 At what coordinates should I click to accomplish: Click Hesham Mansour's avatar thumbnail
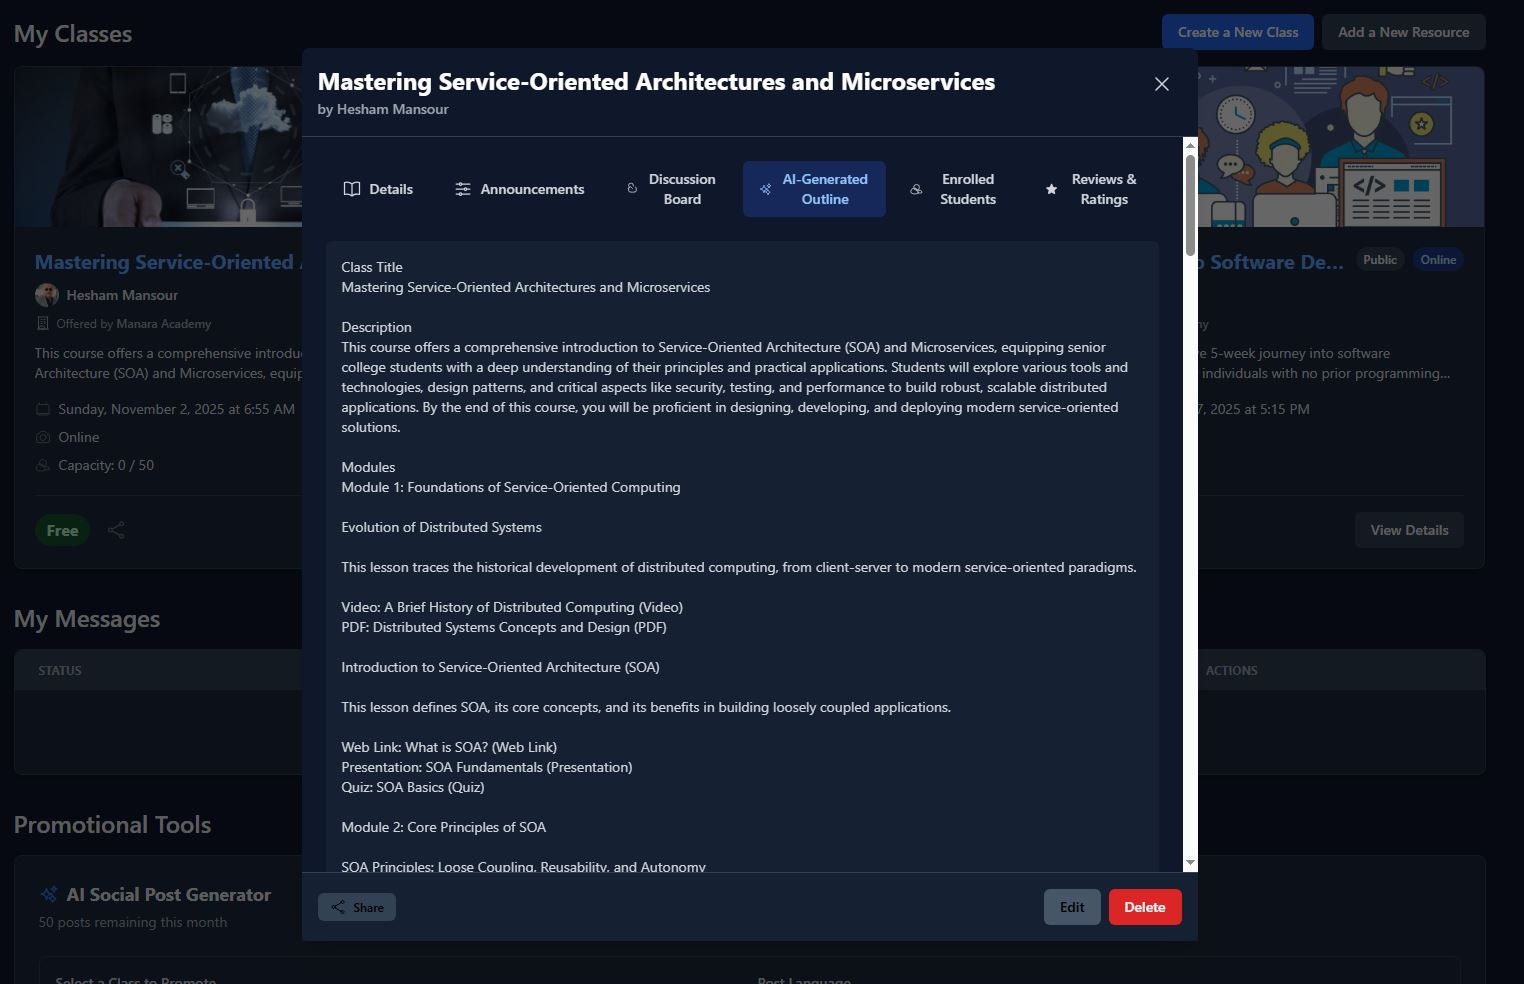[47, 294]
